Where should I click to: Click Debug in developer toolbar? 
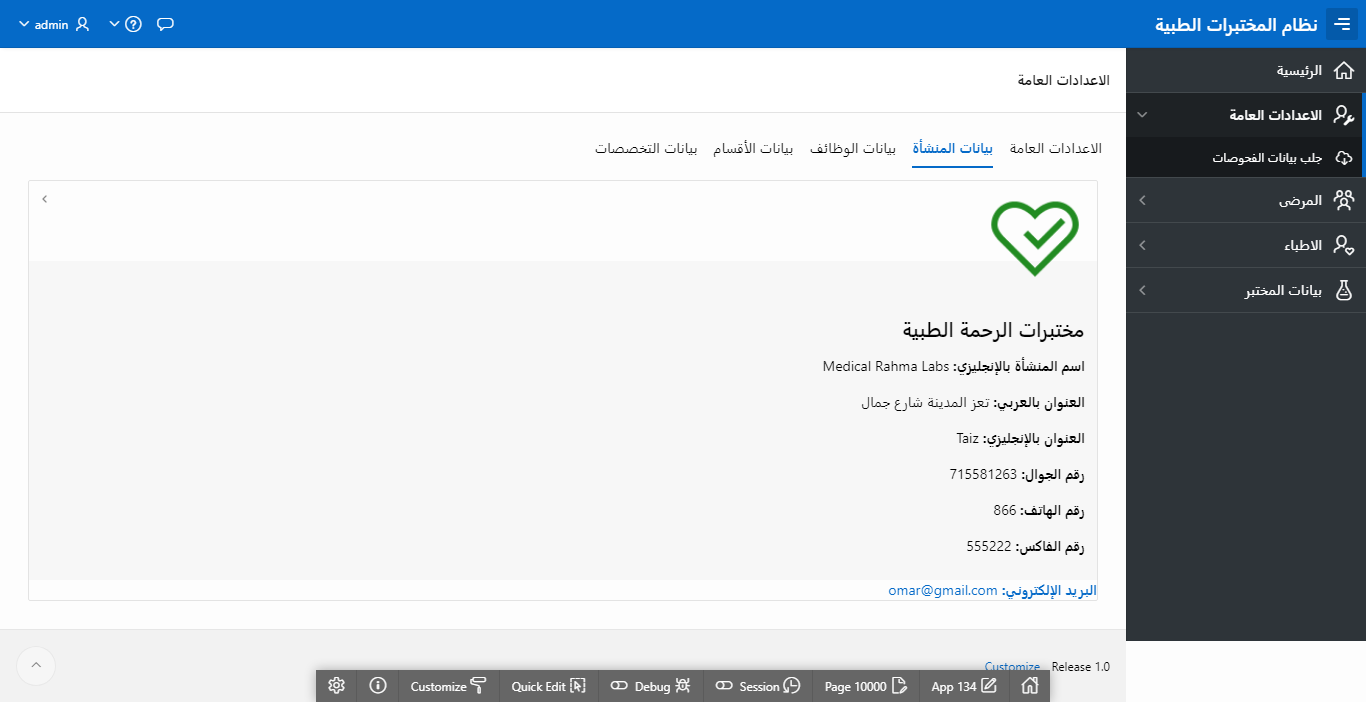coord(650,686)
